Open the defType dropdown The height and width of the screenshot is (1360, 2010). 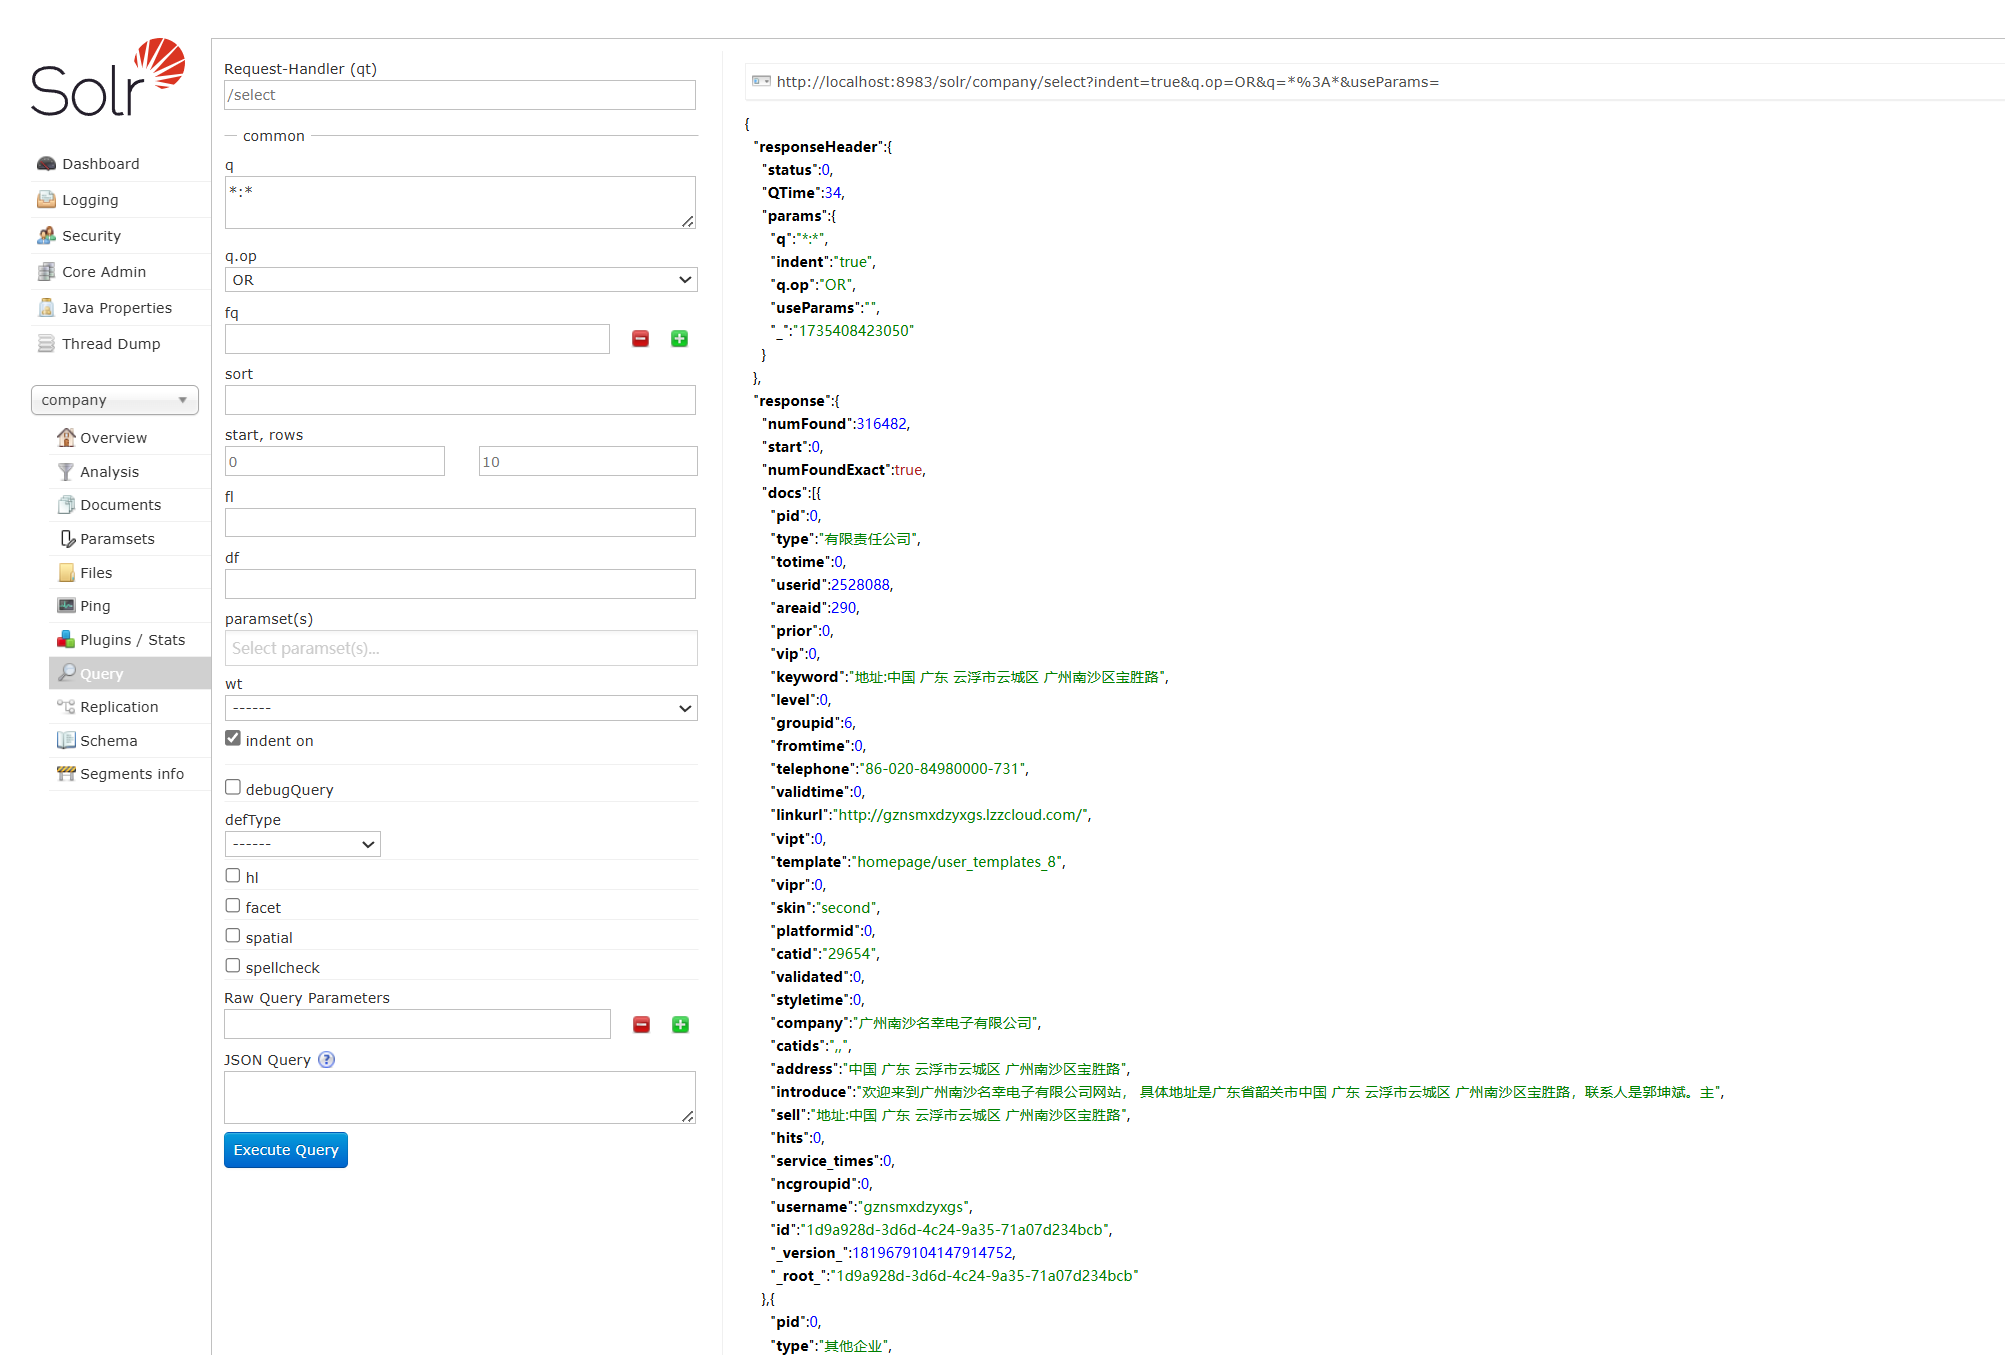pyautogui.click(x=302, y=845)
